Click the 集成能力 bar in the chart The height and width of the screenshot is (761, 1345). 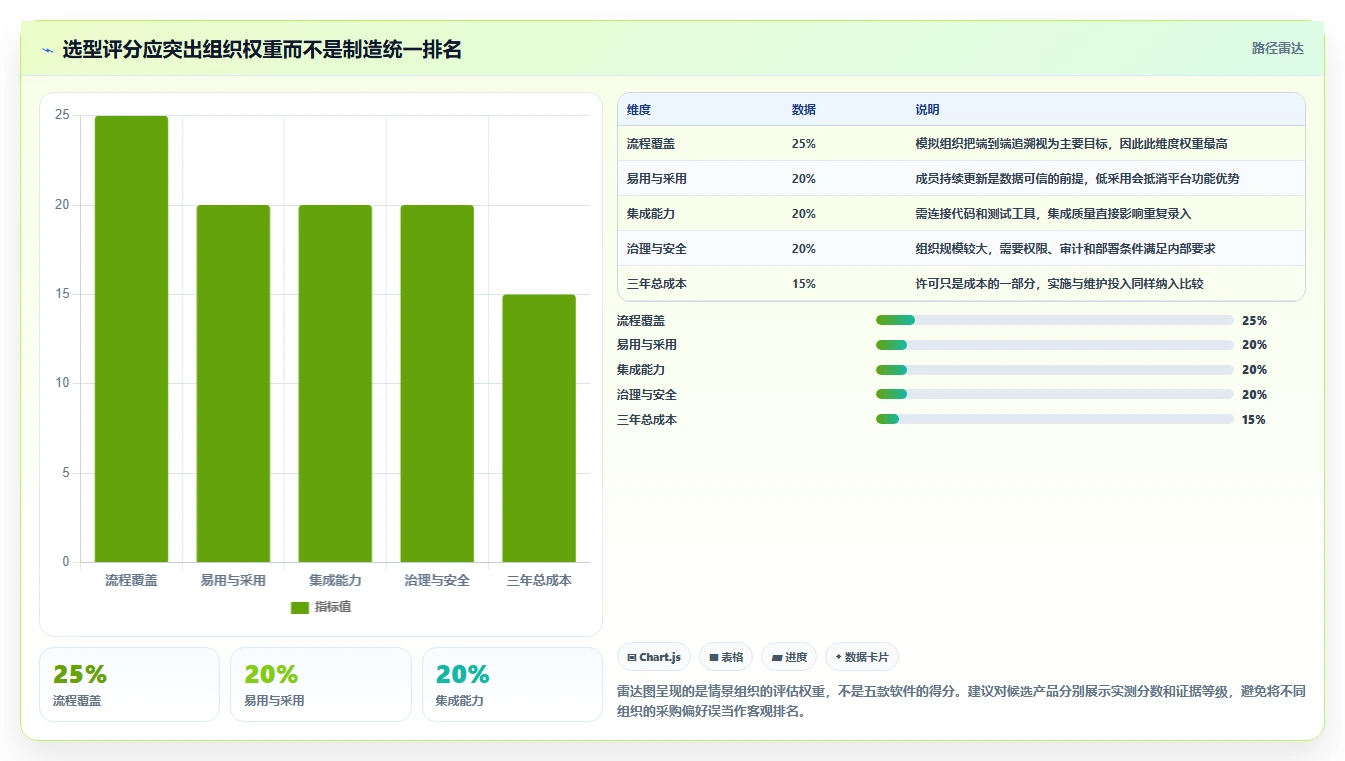335,384
